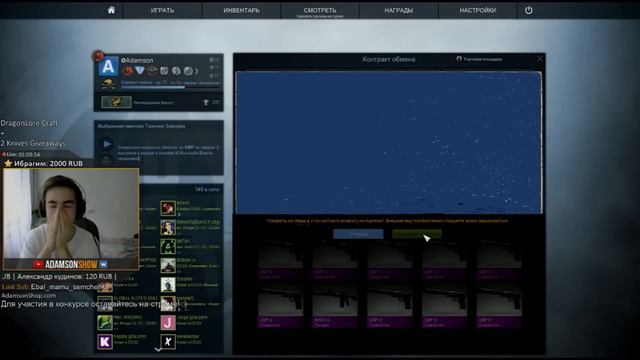Open the red swirl avatar friend
This screenshot has width=640, height=360.
pos(168,208)
